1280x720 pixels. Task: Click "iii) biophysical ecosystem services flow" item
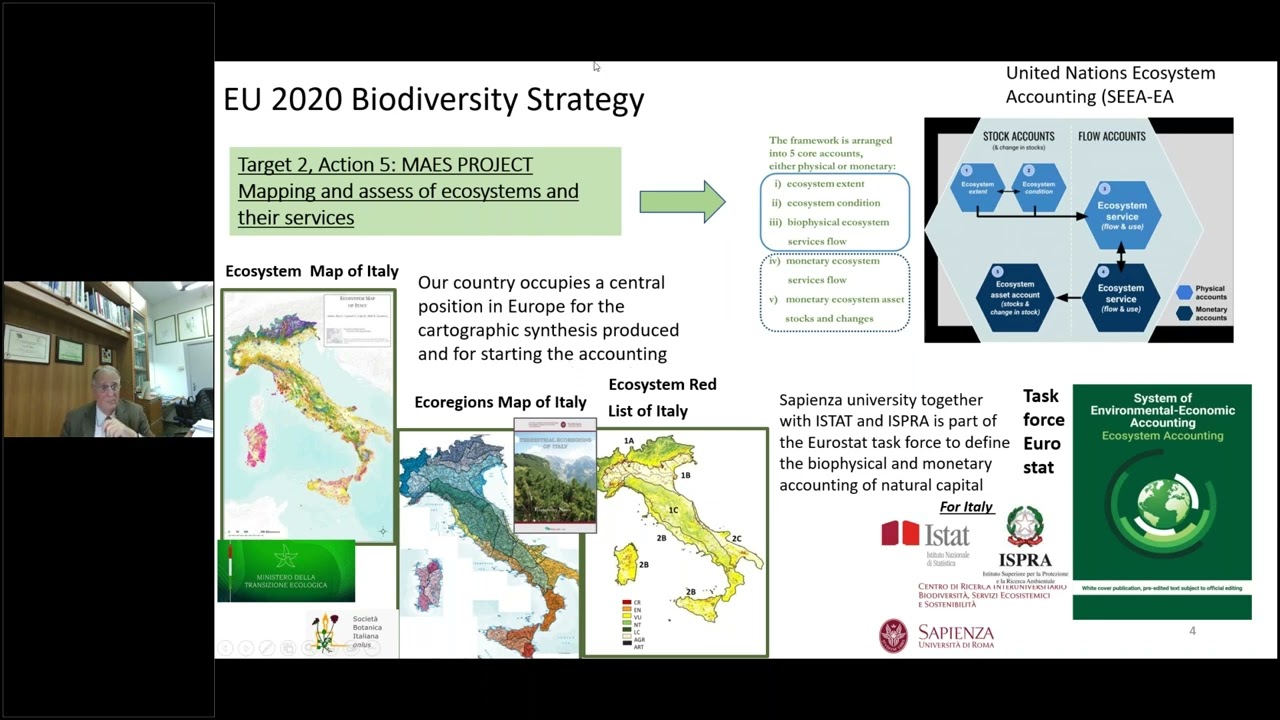coord(828,232)
